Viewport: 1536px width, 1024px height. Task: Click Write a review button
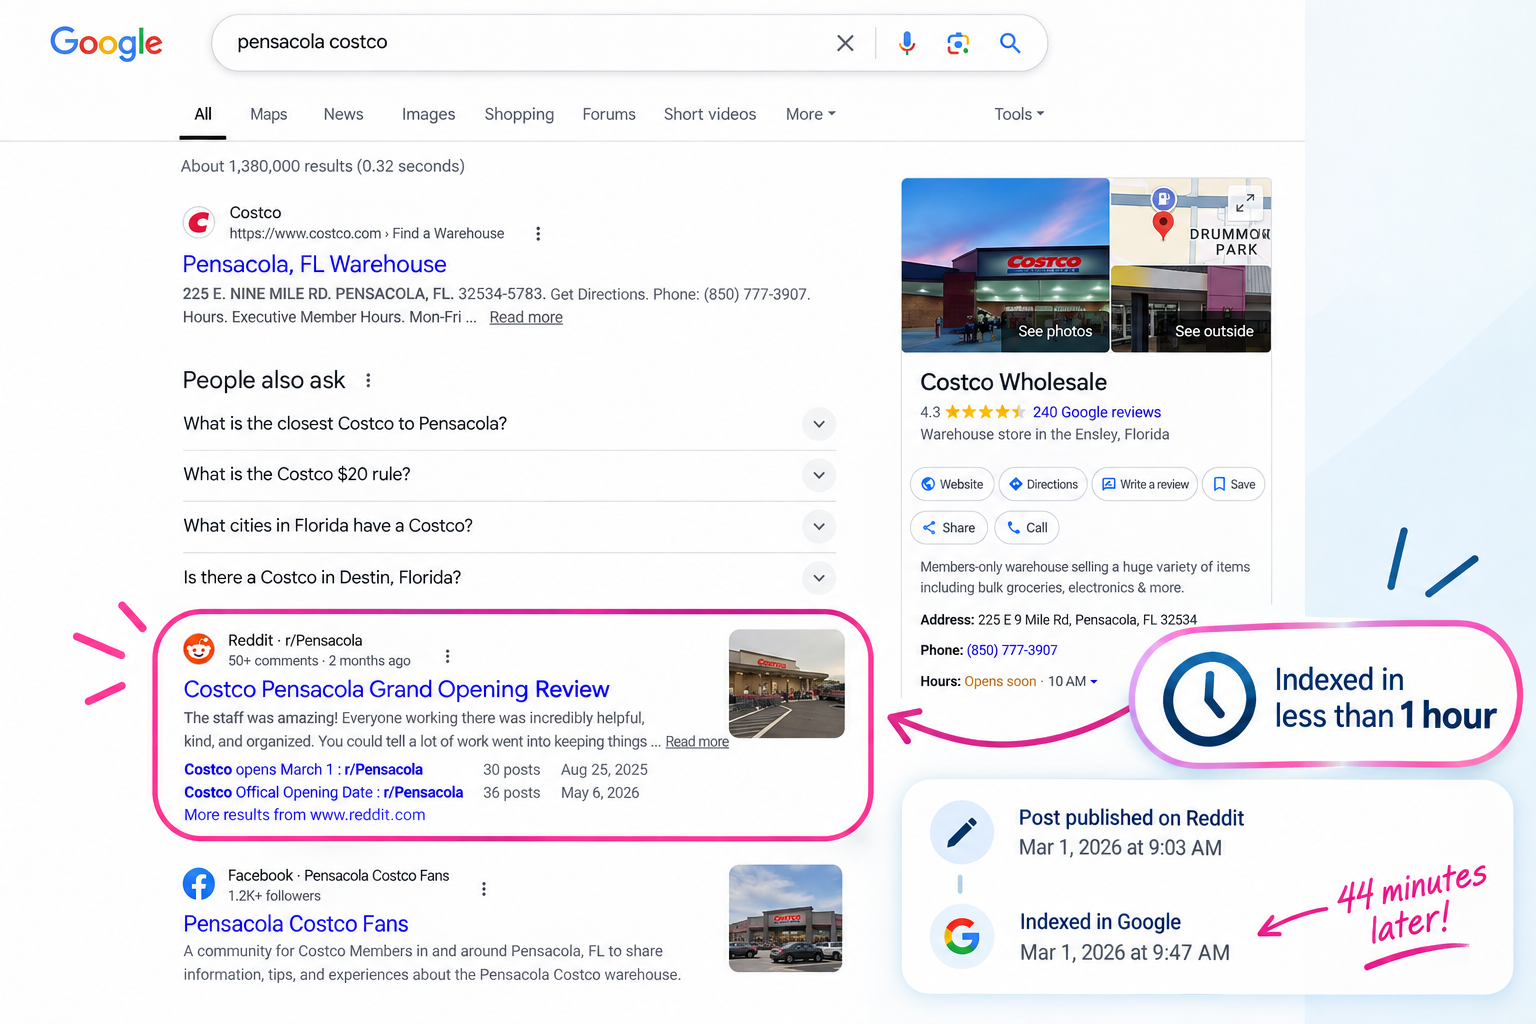1145,484
